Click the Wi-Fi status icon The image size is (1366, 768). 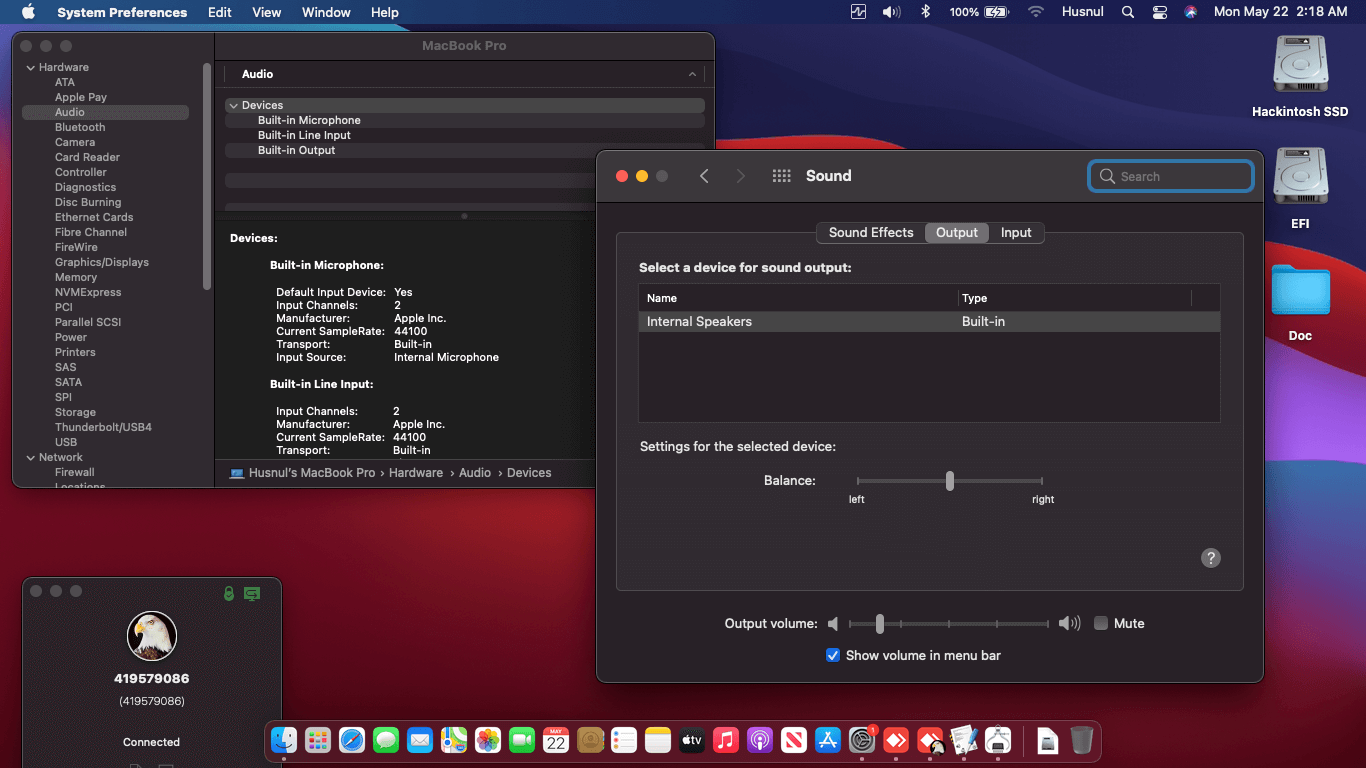[1036, 12]
